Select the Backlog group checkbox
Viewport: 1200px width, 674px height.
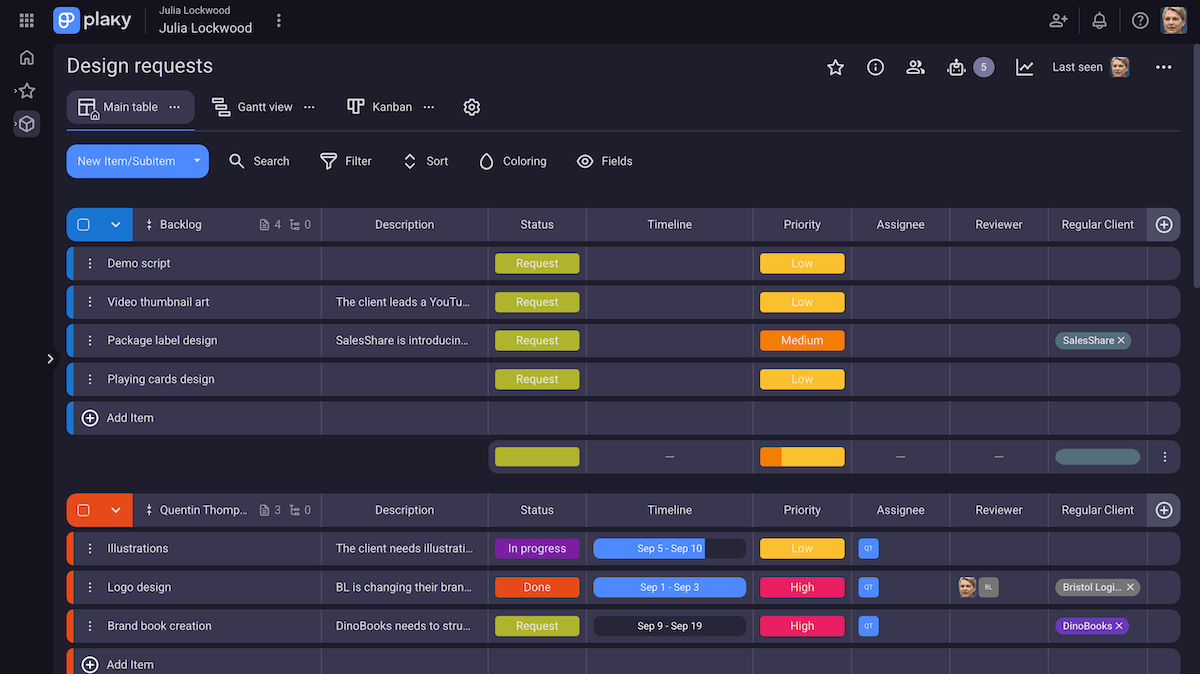pyautogui.click(x=84, y=224)
